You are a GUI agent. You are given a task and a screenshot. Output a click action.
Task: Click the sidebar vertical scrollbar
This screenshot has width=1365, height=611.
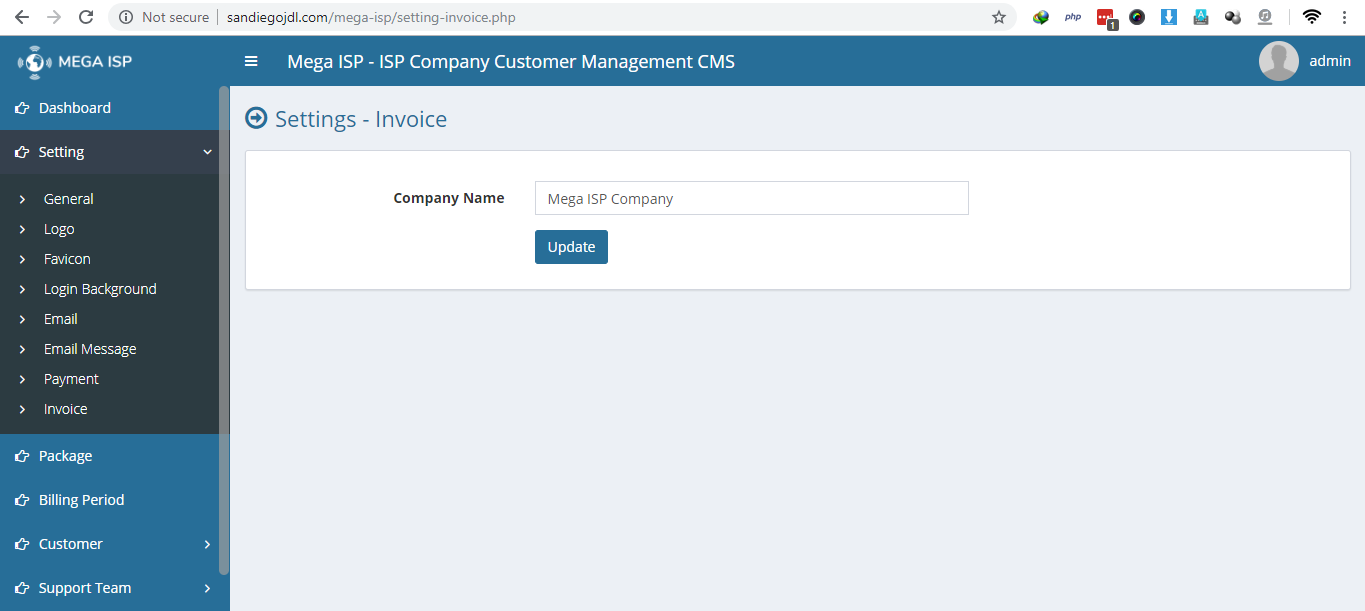click(224, 330)
